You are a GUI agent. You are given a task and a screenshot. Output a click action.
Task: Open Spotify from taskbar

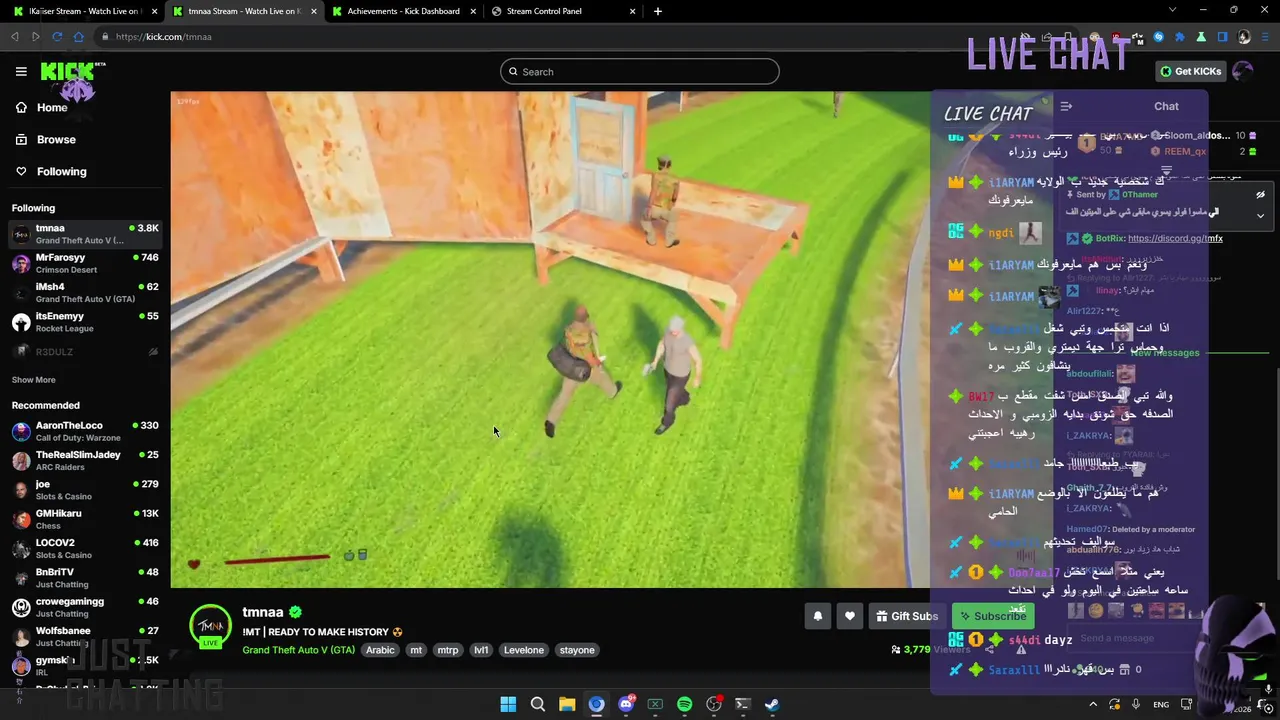[684, 704]
